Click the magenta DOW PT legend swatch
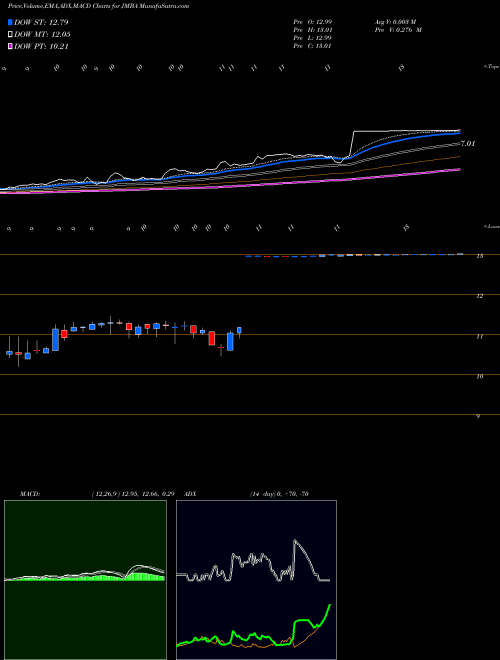The width and height of the screenshot is (500, 660). (10, 46)
